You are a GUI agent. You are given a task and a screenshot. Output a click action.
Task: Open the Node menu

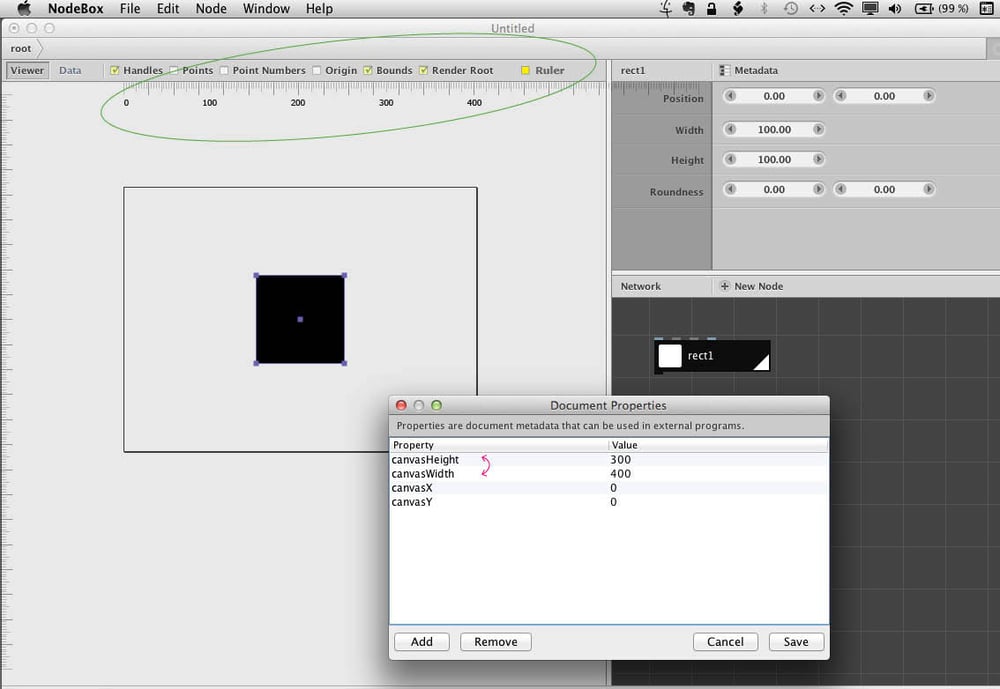coord(211,9)
